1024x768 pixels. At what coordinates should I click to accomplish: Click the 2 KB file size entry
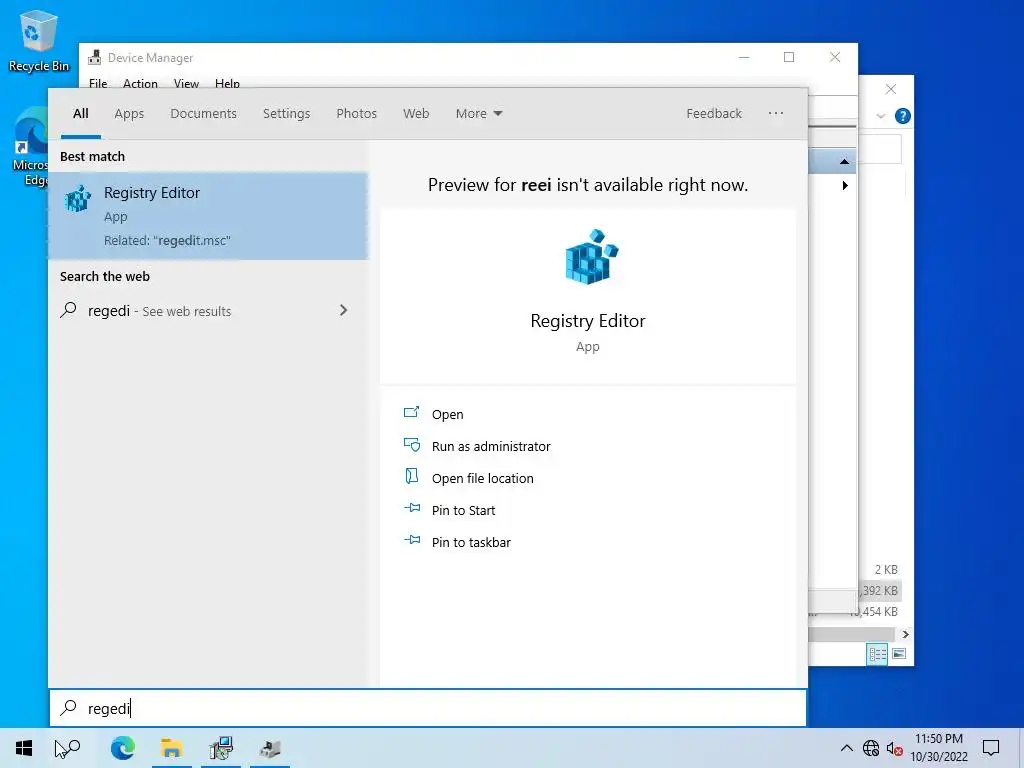886,569
